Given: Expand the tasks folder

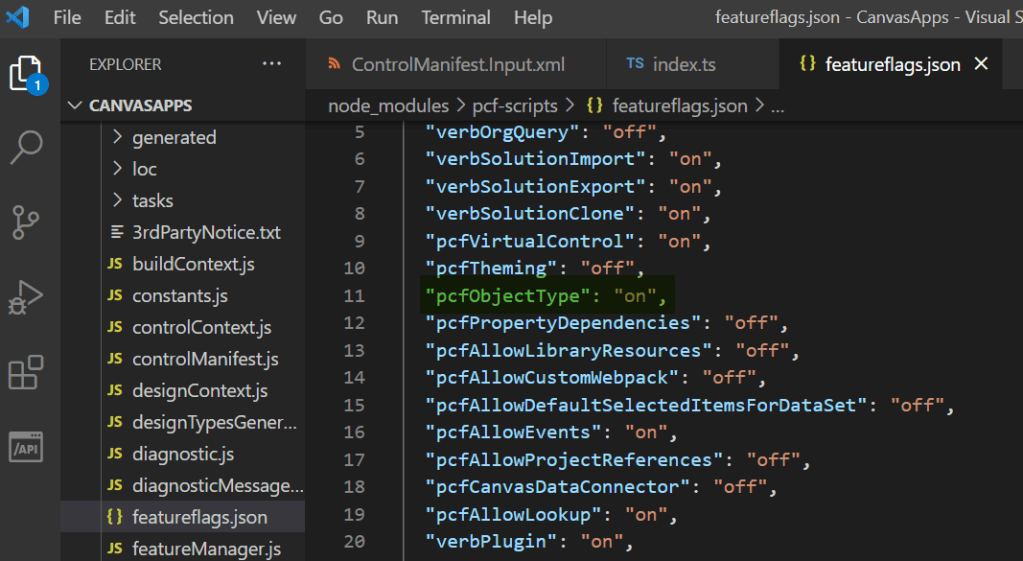Looking at the screenshot, I should tap(152, 201).
